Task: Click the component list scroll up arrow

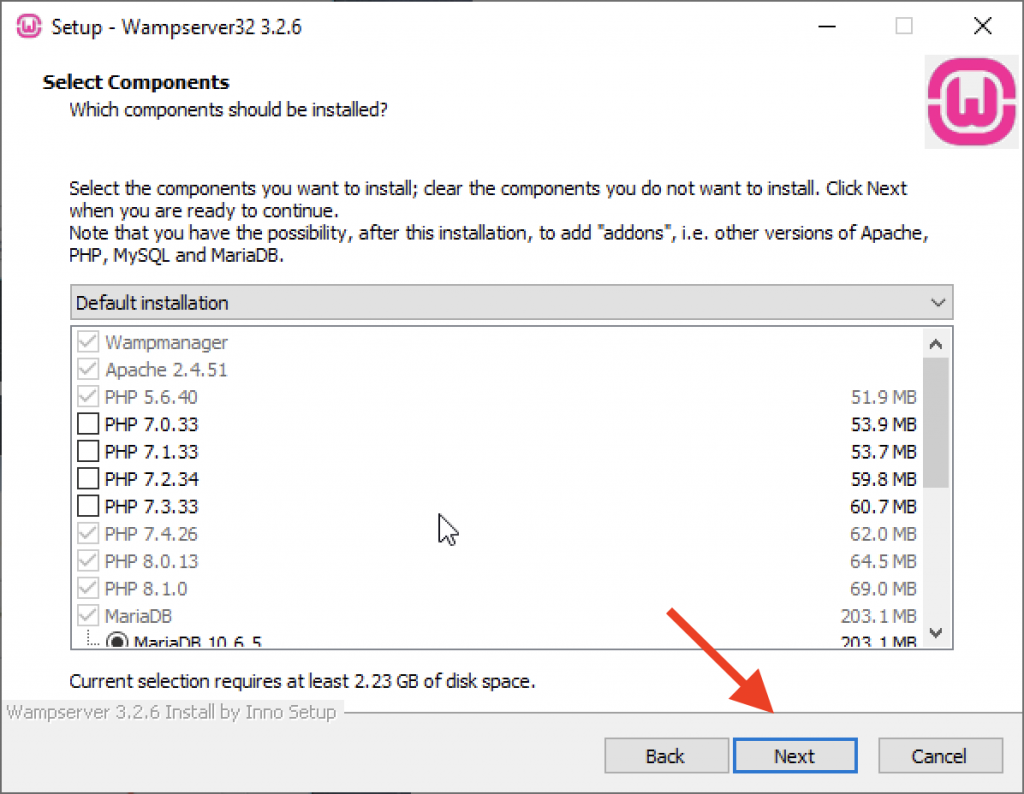Action: 936,344
